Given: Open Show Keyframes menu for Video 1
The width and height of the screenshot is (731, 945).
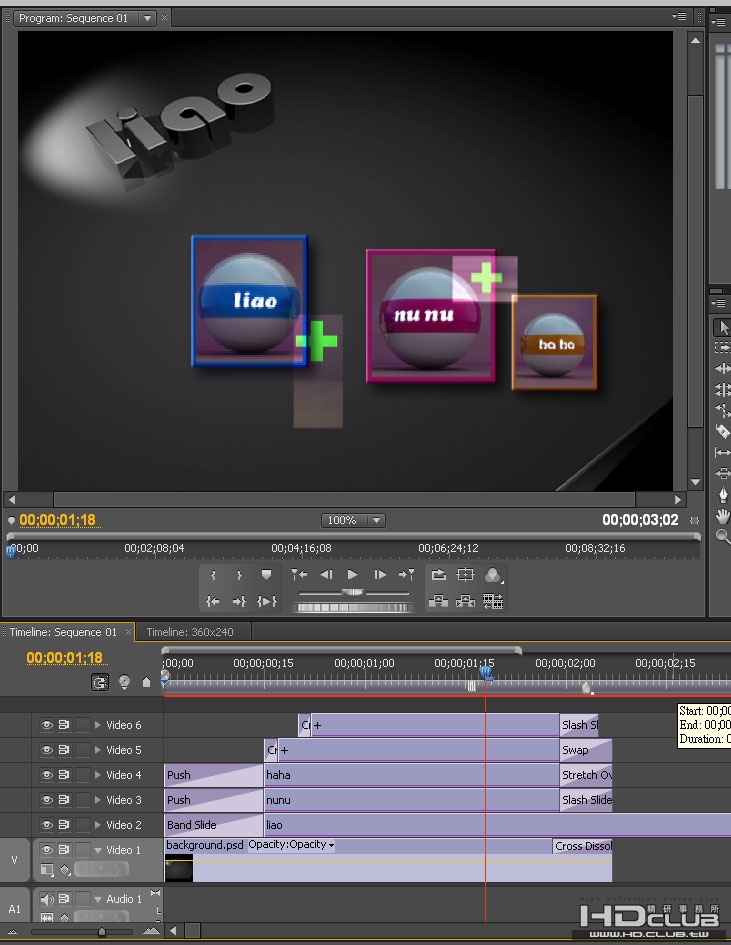Looking at the screenshot, I should click(65, 869).
